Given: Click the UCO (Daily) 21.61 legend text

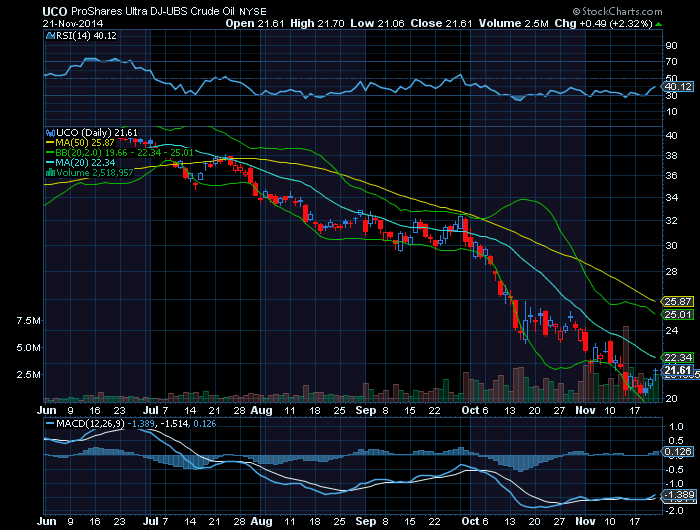Looking at the screenshot, I should tap(97, 133).
